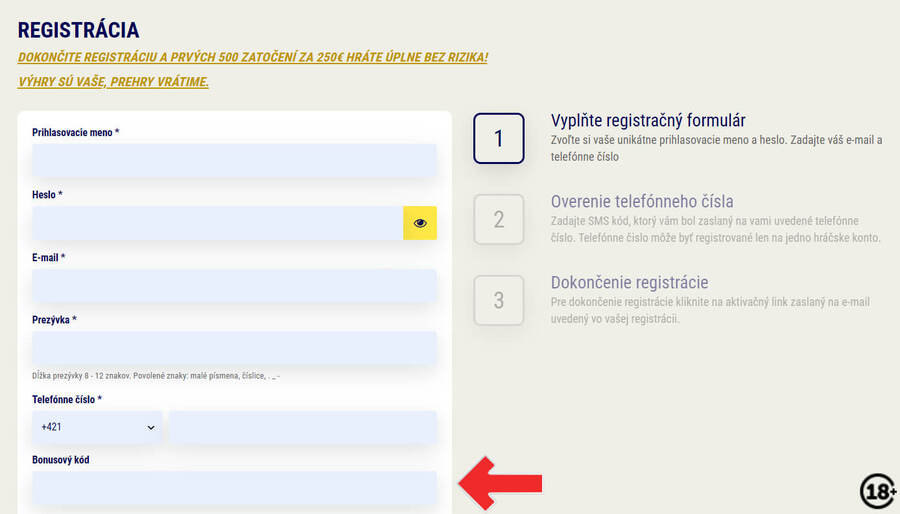Click the Prihlasovacie meno input field
900x514 pixels.
pos(234,160)
